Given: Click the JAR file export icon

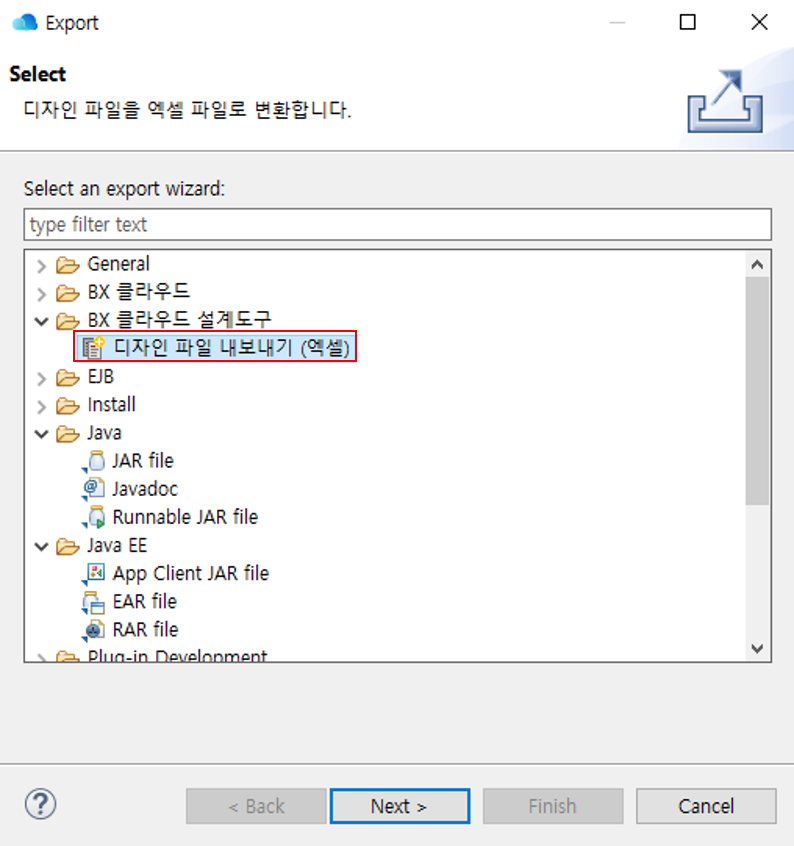Looking at the screenshot, I should [95, 461].
